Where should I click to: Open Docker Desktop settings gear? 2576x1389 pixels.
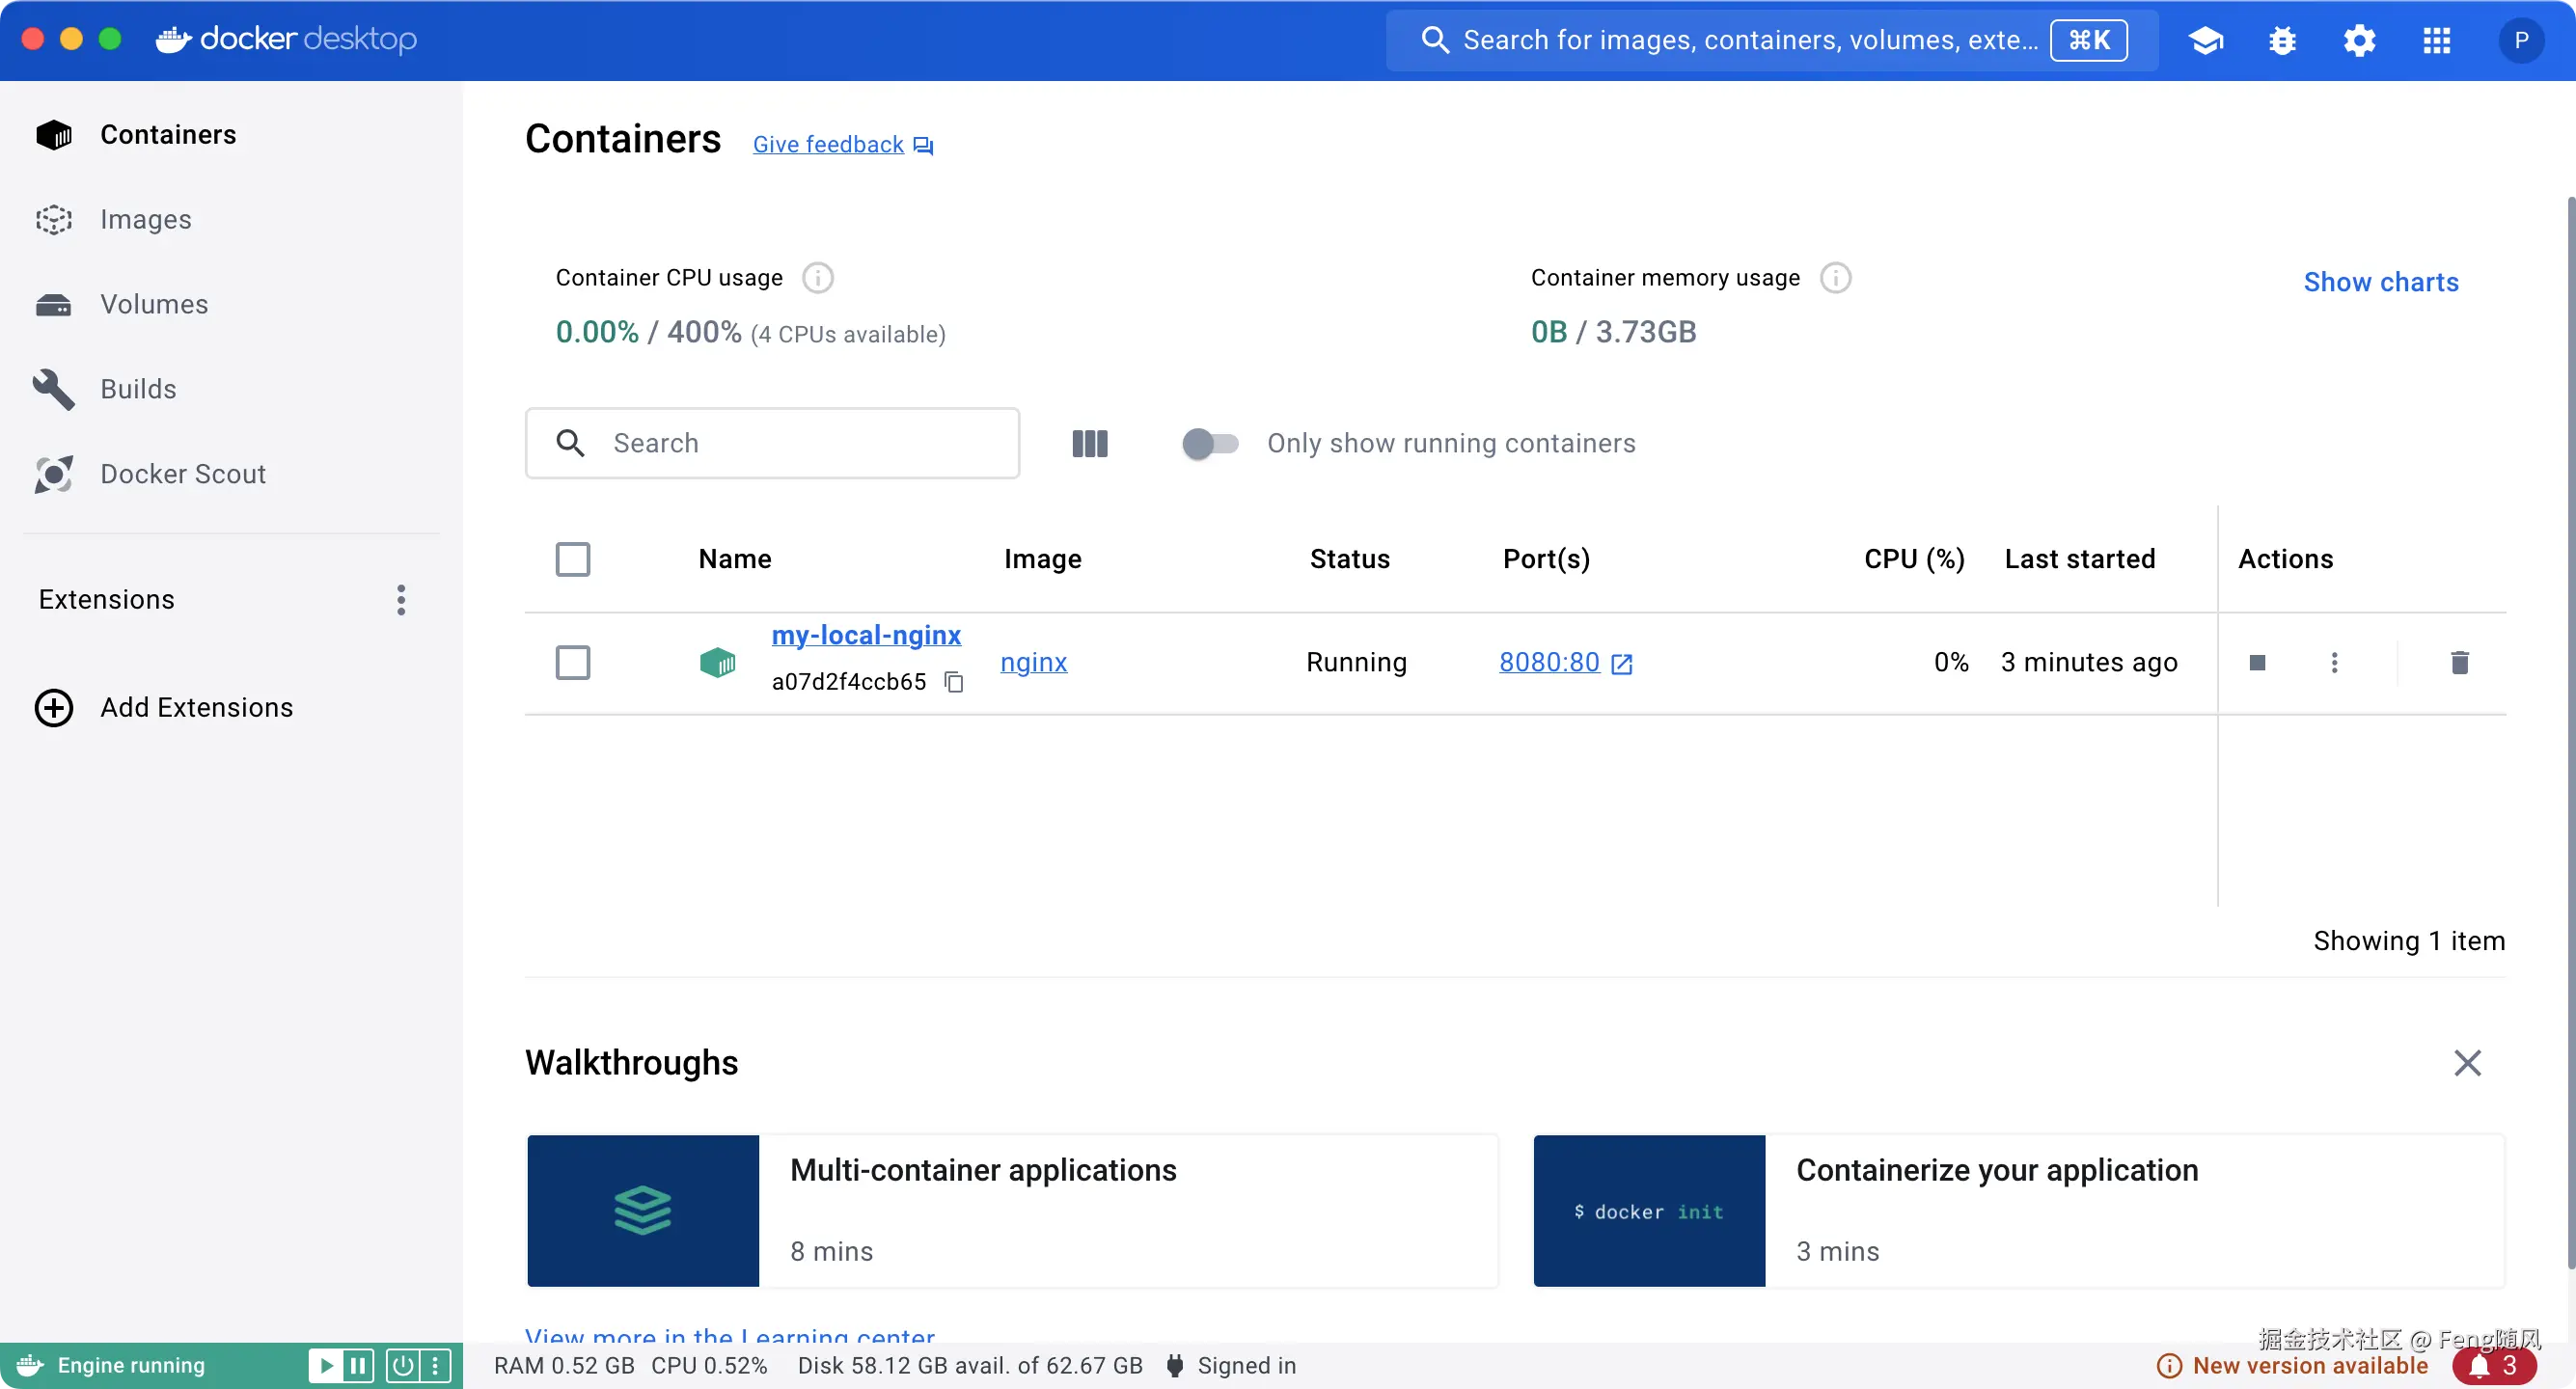(x=2359, y=40)
